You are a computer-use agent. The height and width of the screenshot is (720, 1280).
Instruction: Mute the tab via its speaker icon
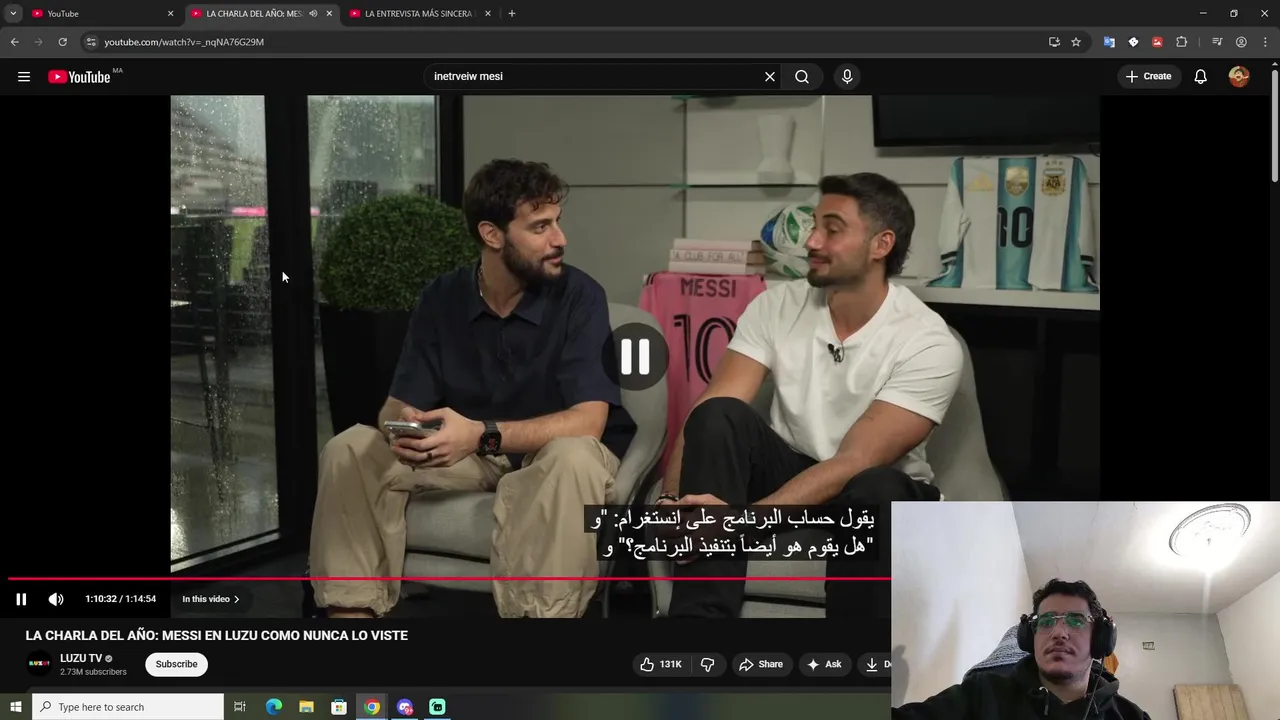[x=313, y=14]
